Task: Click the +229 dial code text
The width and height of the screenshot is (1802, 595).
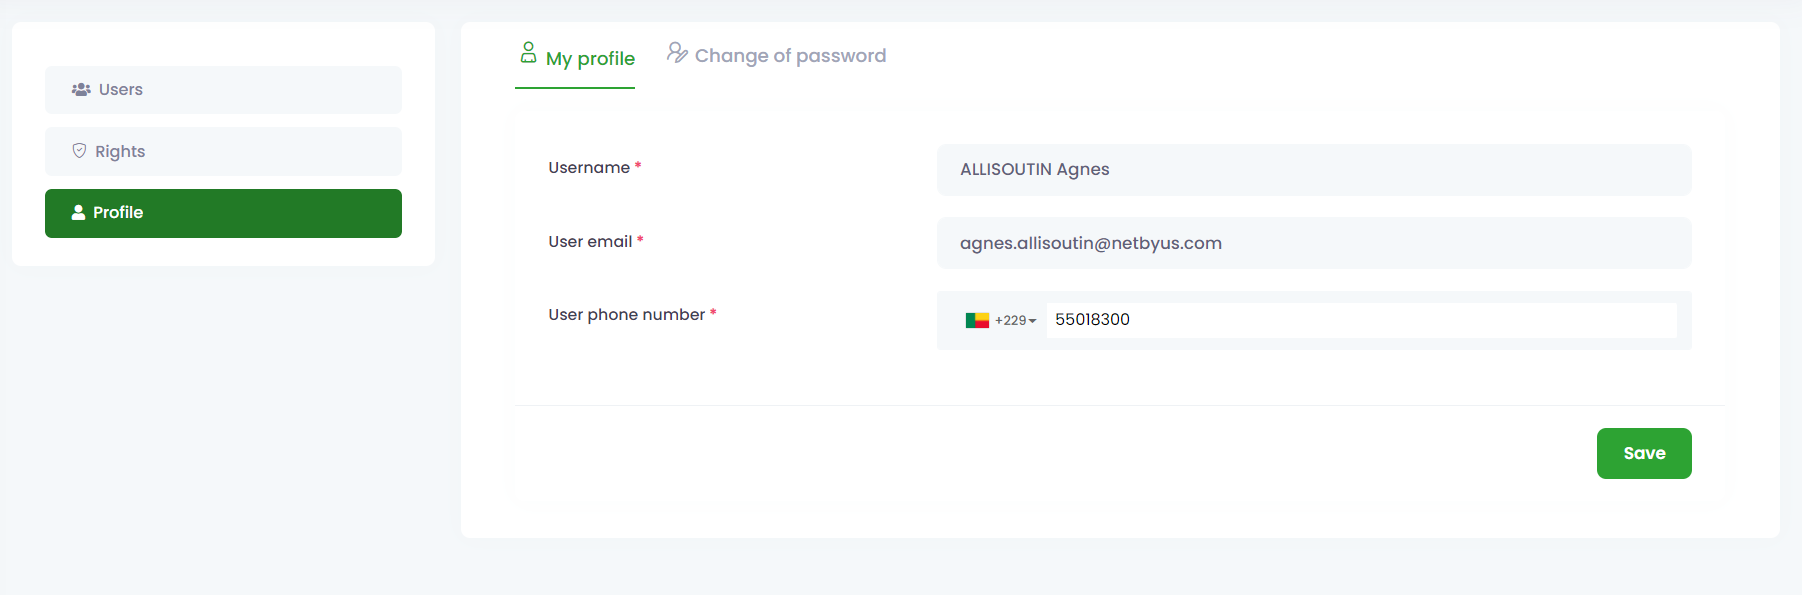Action: [1010, 321]
